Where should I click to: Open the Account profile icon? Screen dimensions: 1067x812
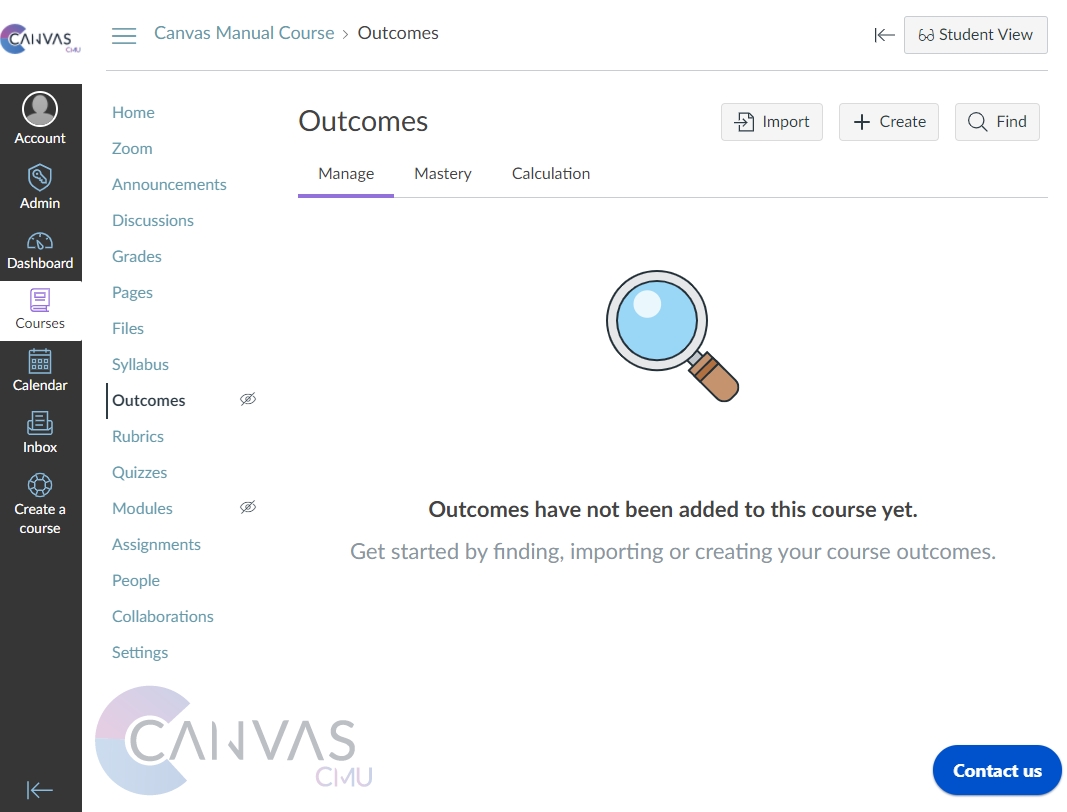click(40, 109)
